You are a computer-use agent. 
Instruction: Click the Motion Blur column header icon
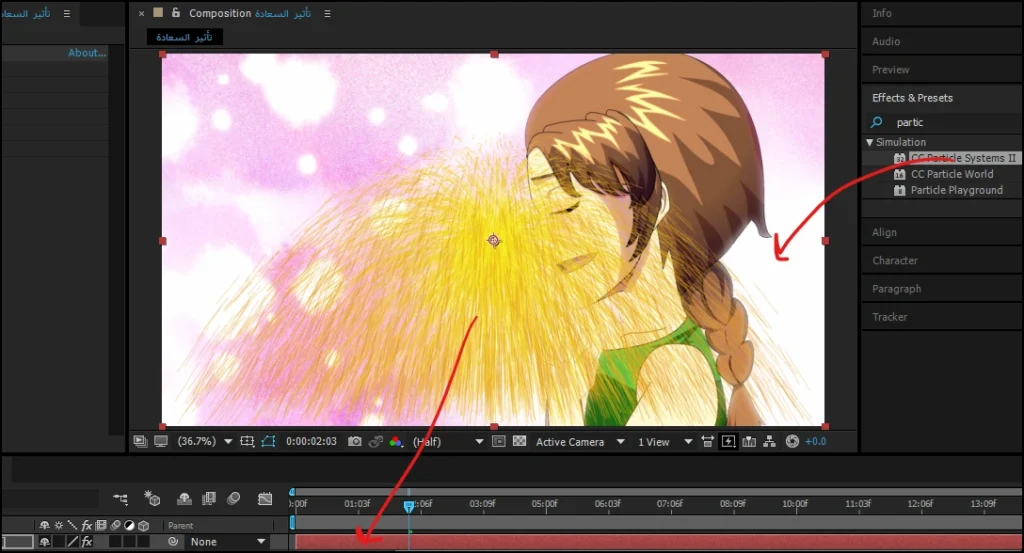(116, 525)
